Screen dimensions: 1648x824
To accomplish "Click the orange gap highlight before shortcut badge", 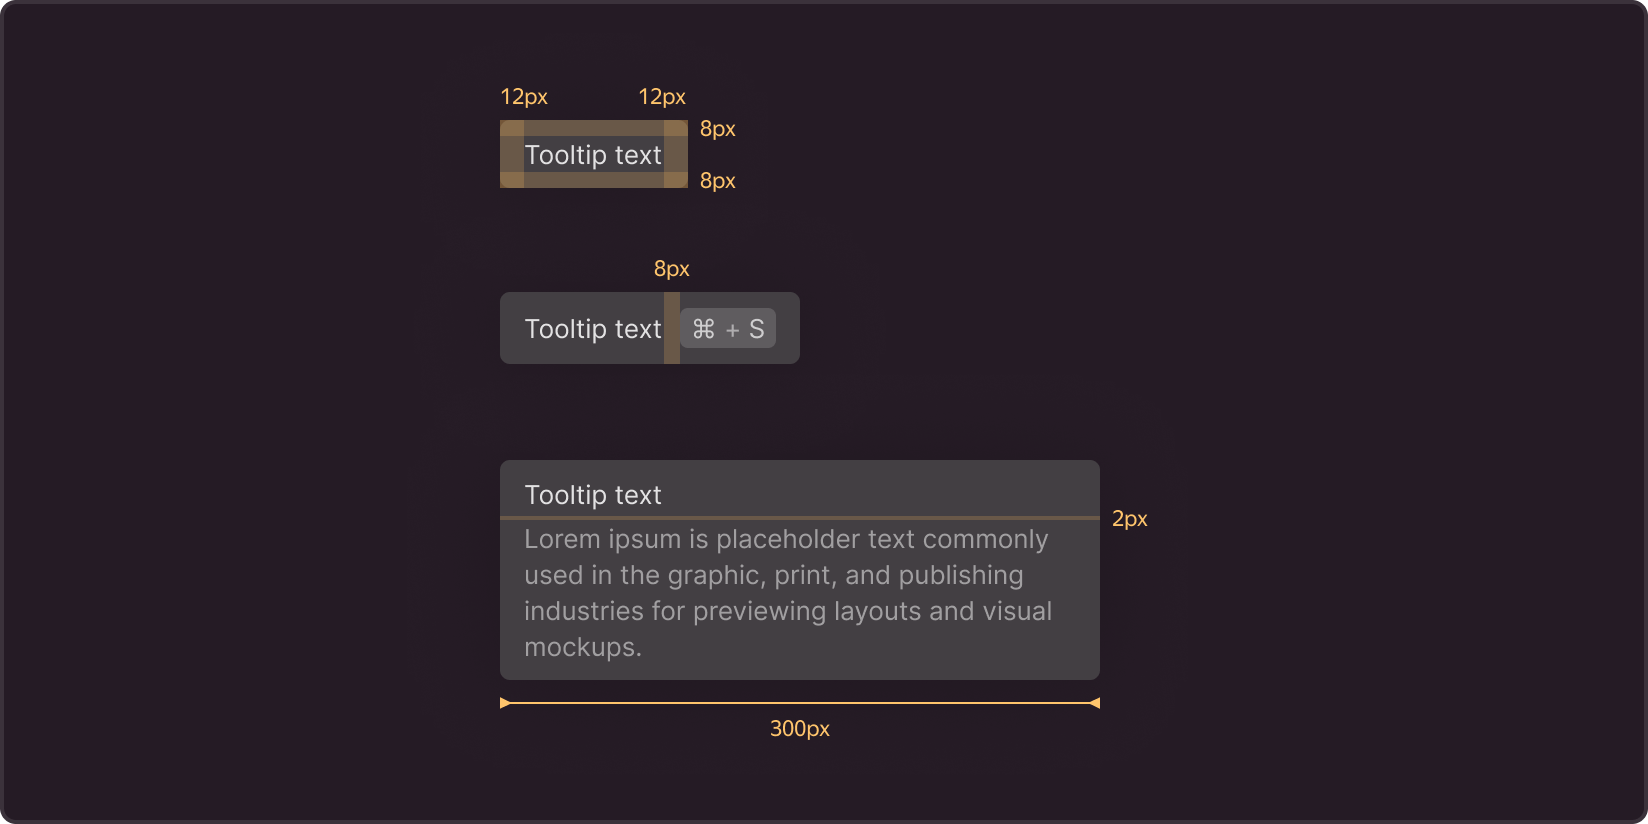I will pos(672,328).
